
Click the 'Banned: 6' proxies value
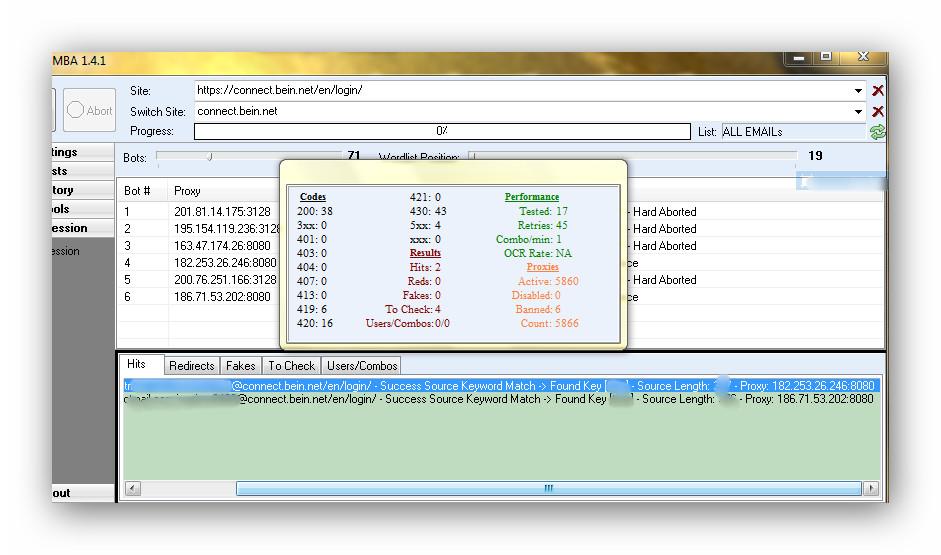click(x=538, y=310)
